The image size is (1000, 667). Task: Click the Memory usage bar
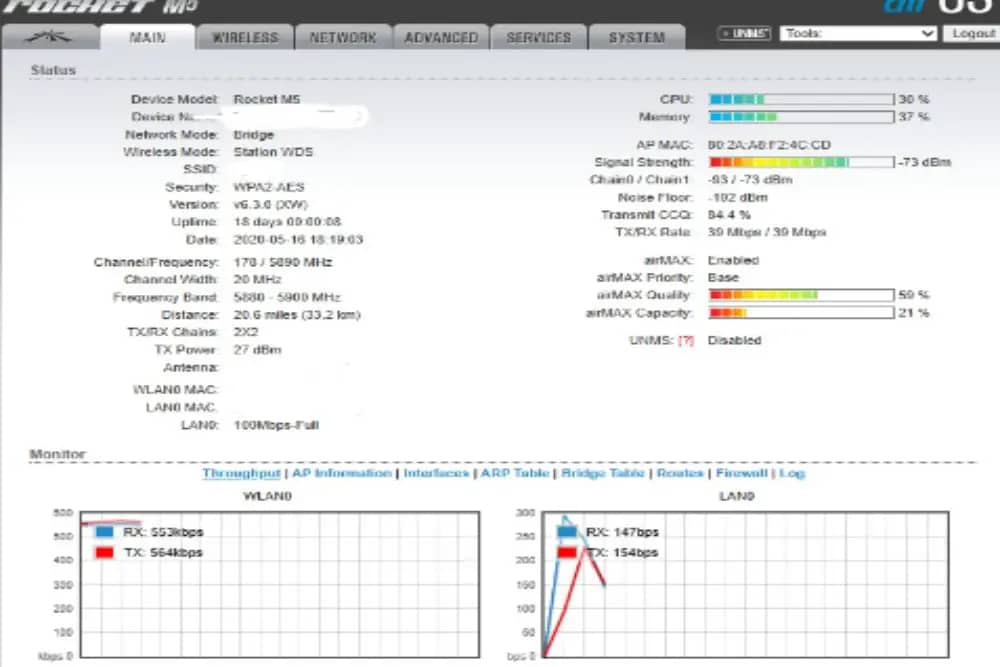pyautogui.click(x=802, y=117)
